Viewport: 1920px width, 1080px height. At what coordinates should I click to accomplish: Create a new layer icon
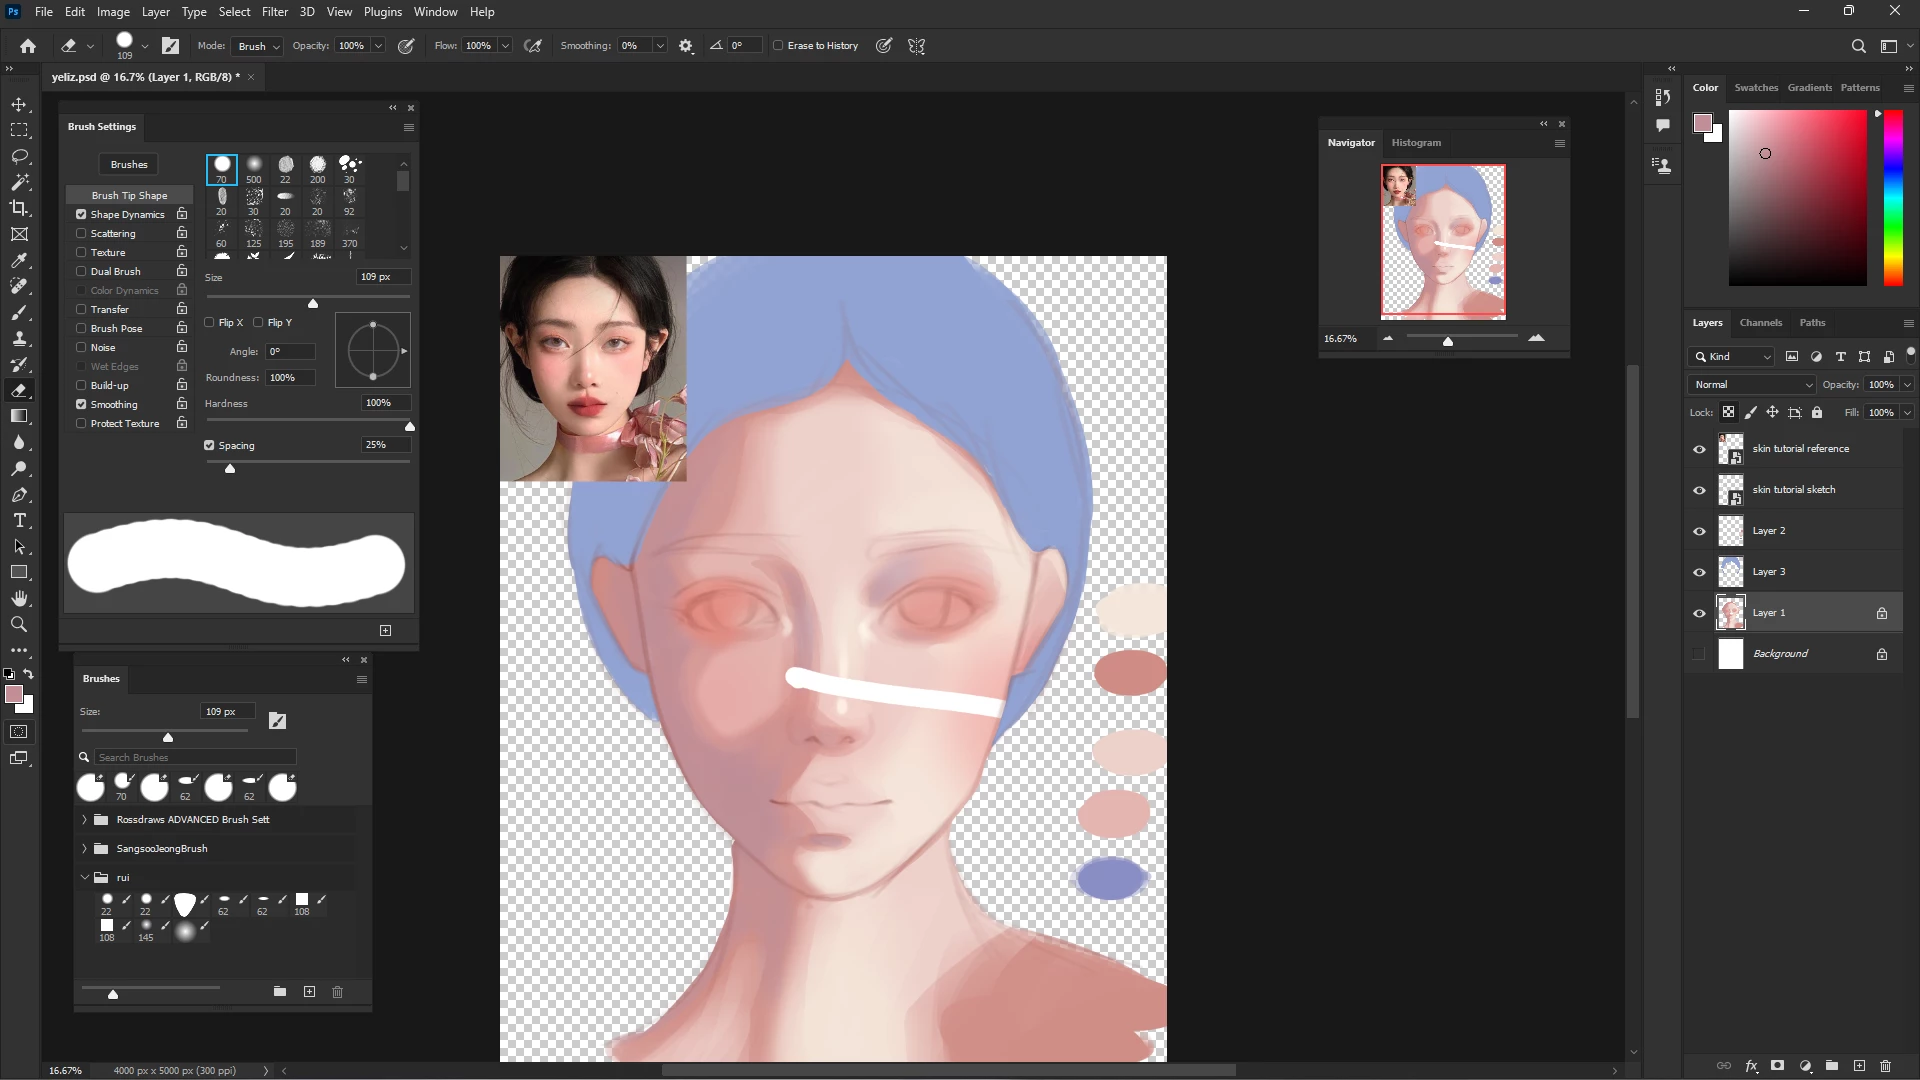click(x=1859, y=1066)
